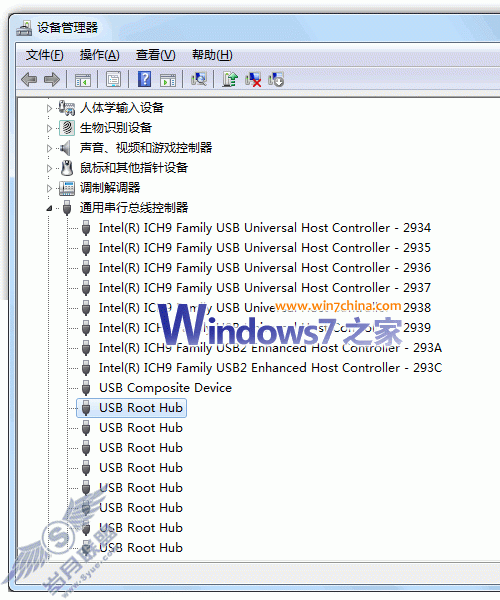Expand 声音、视频和游戏控制器 node
Viewport: 500px width, 600px height.
click(x=49, y=148)
